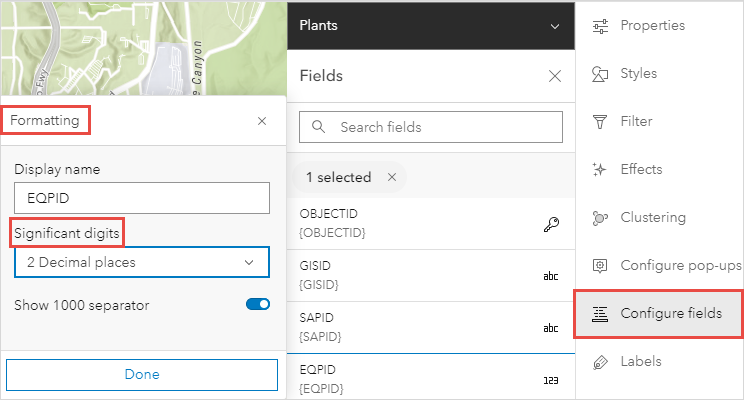This screenshot has width=744, height=400.
Task: Select the Filter funnel icon
Action: [x=601, y=122]
